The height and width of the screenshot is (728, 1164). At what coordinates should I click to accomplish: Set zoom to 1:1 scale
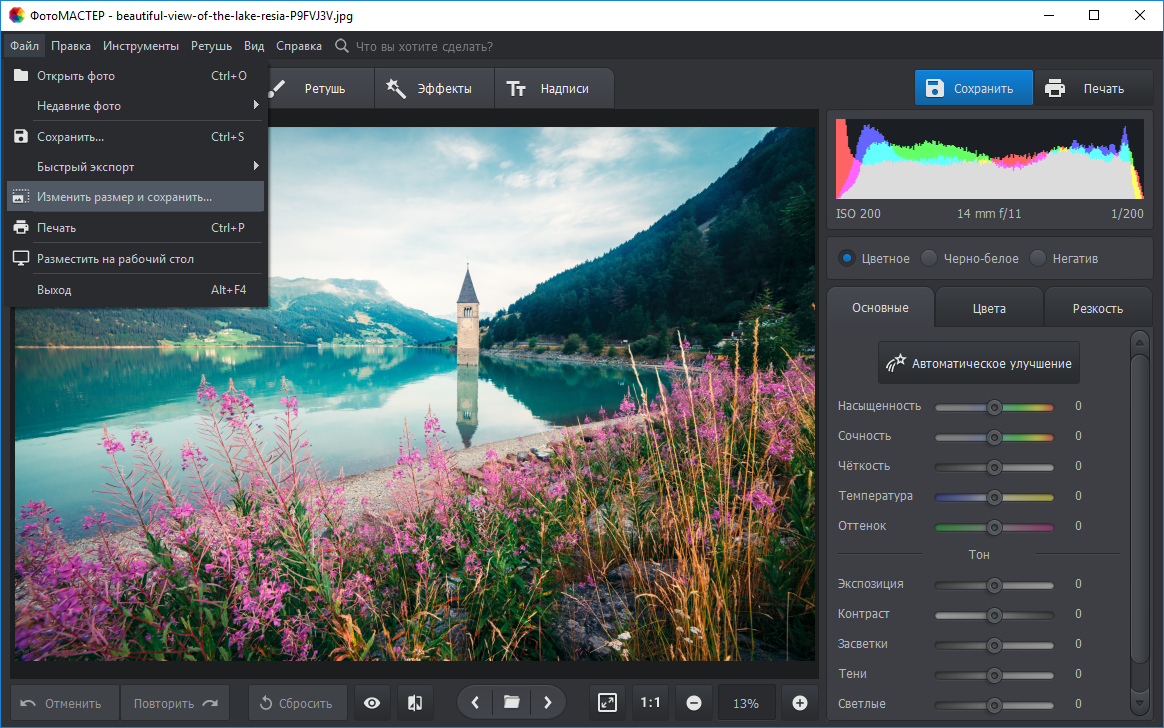(x=650, y=703)
